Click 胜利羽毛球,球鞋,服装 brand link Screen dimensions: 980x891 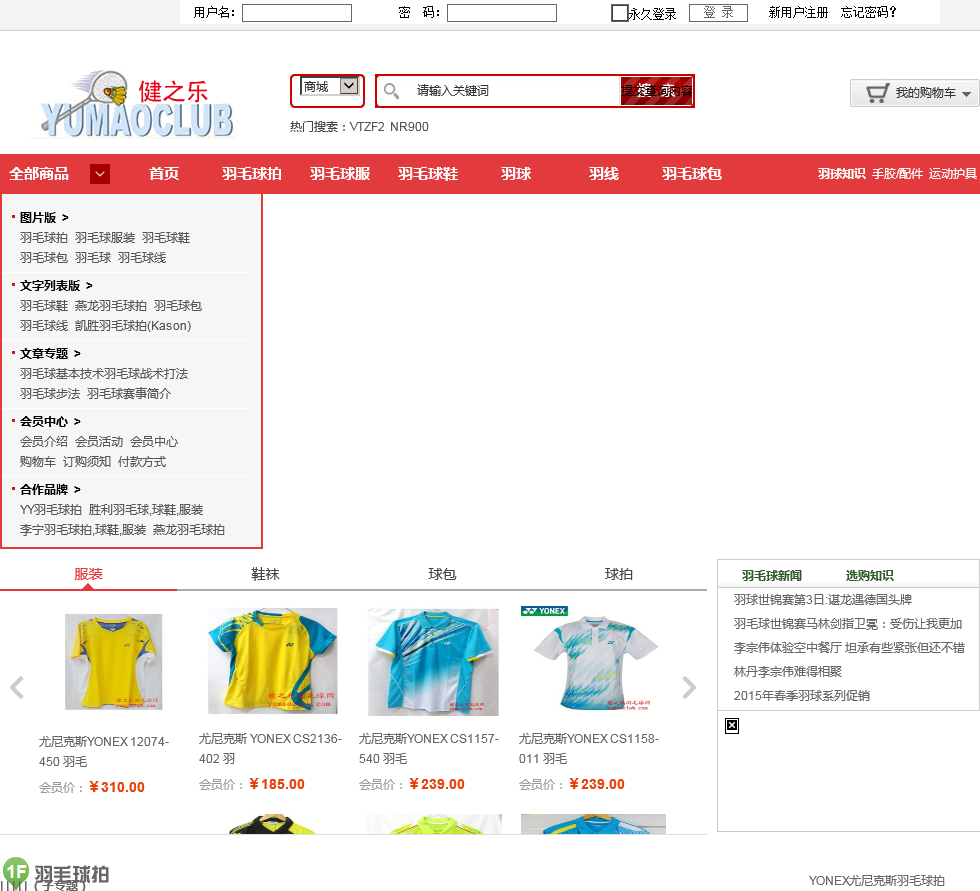(x=146, y=510)
